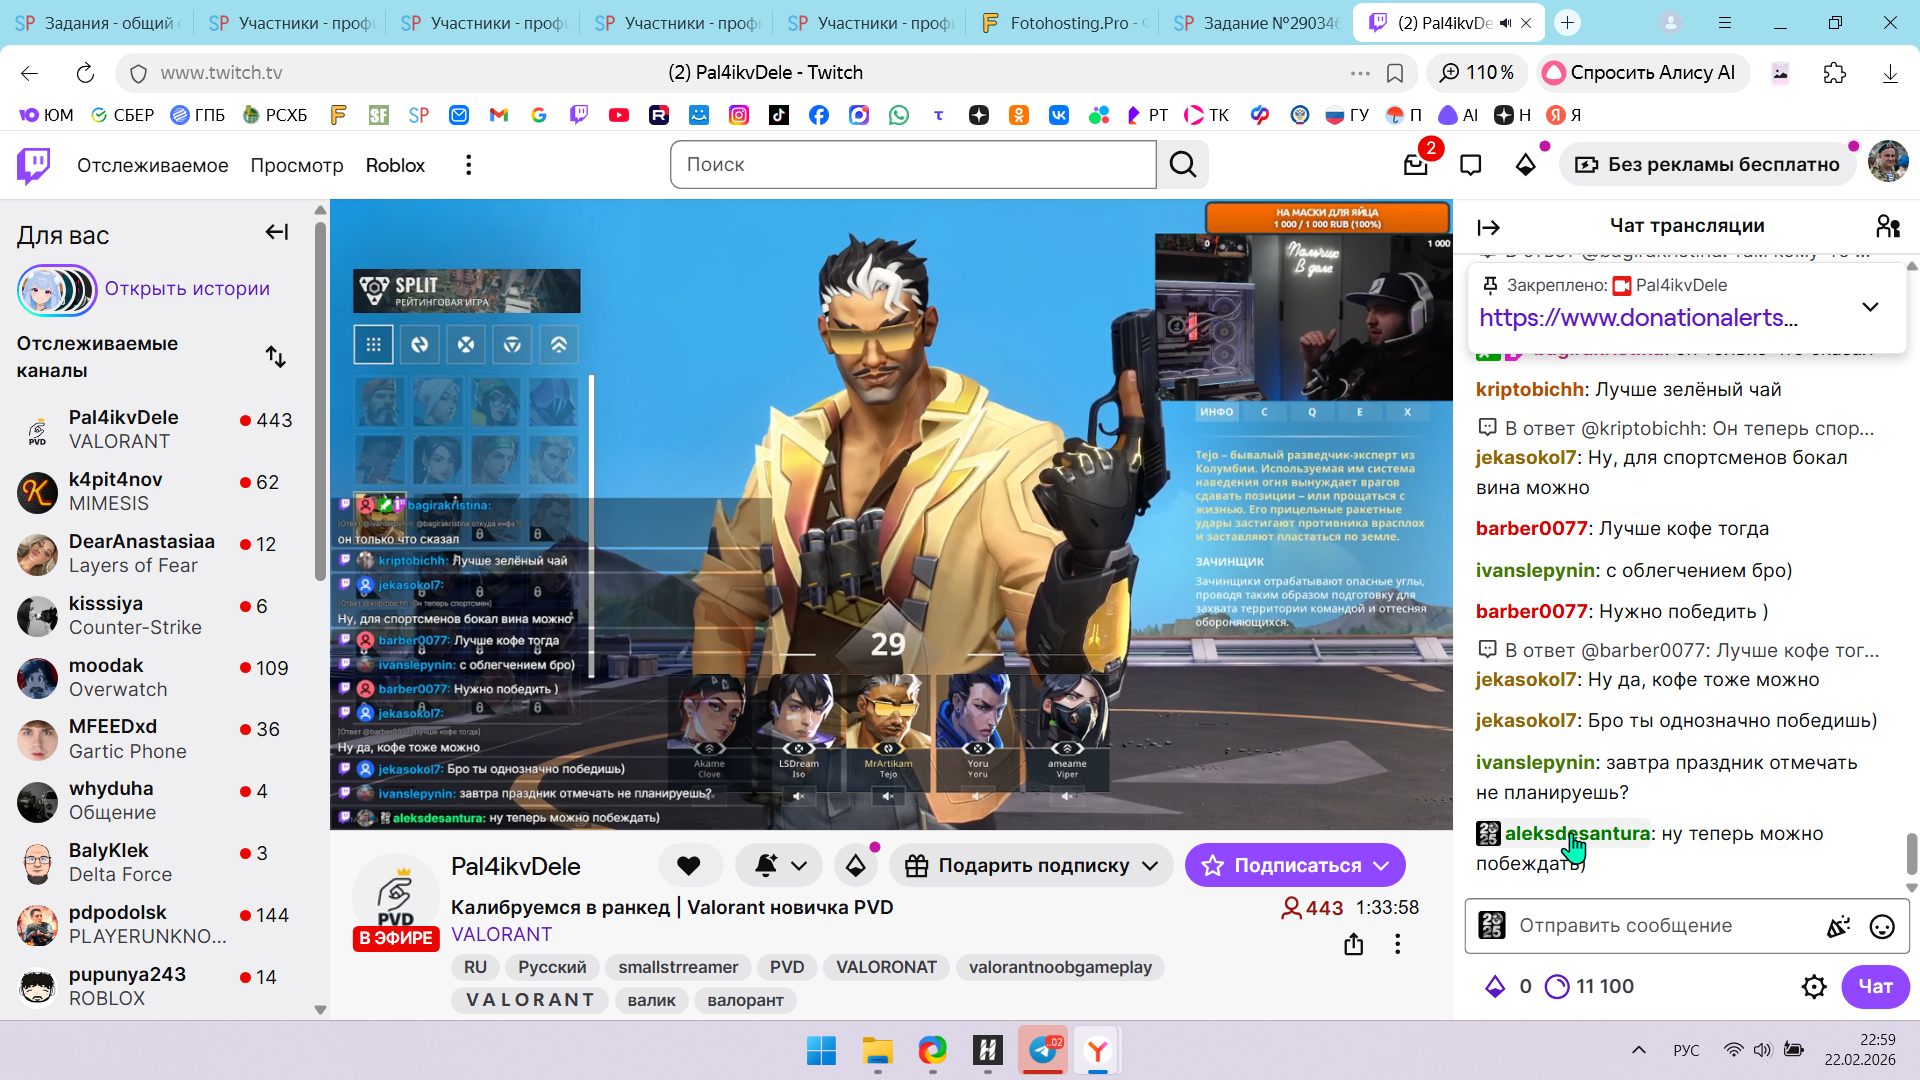Toggle follow heart for Pal4ikvDele
Image resolution: width=1920 pixels, height=1080 pixels.
coord(688,866)
